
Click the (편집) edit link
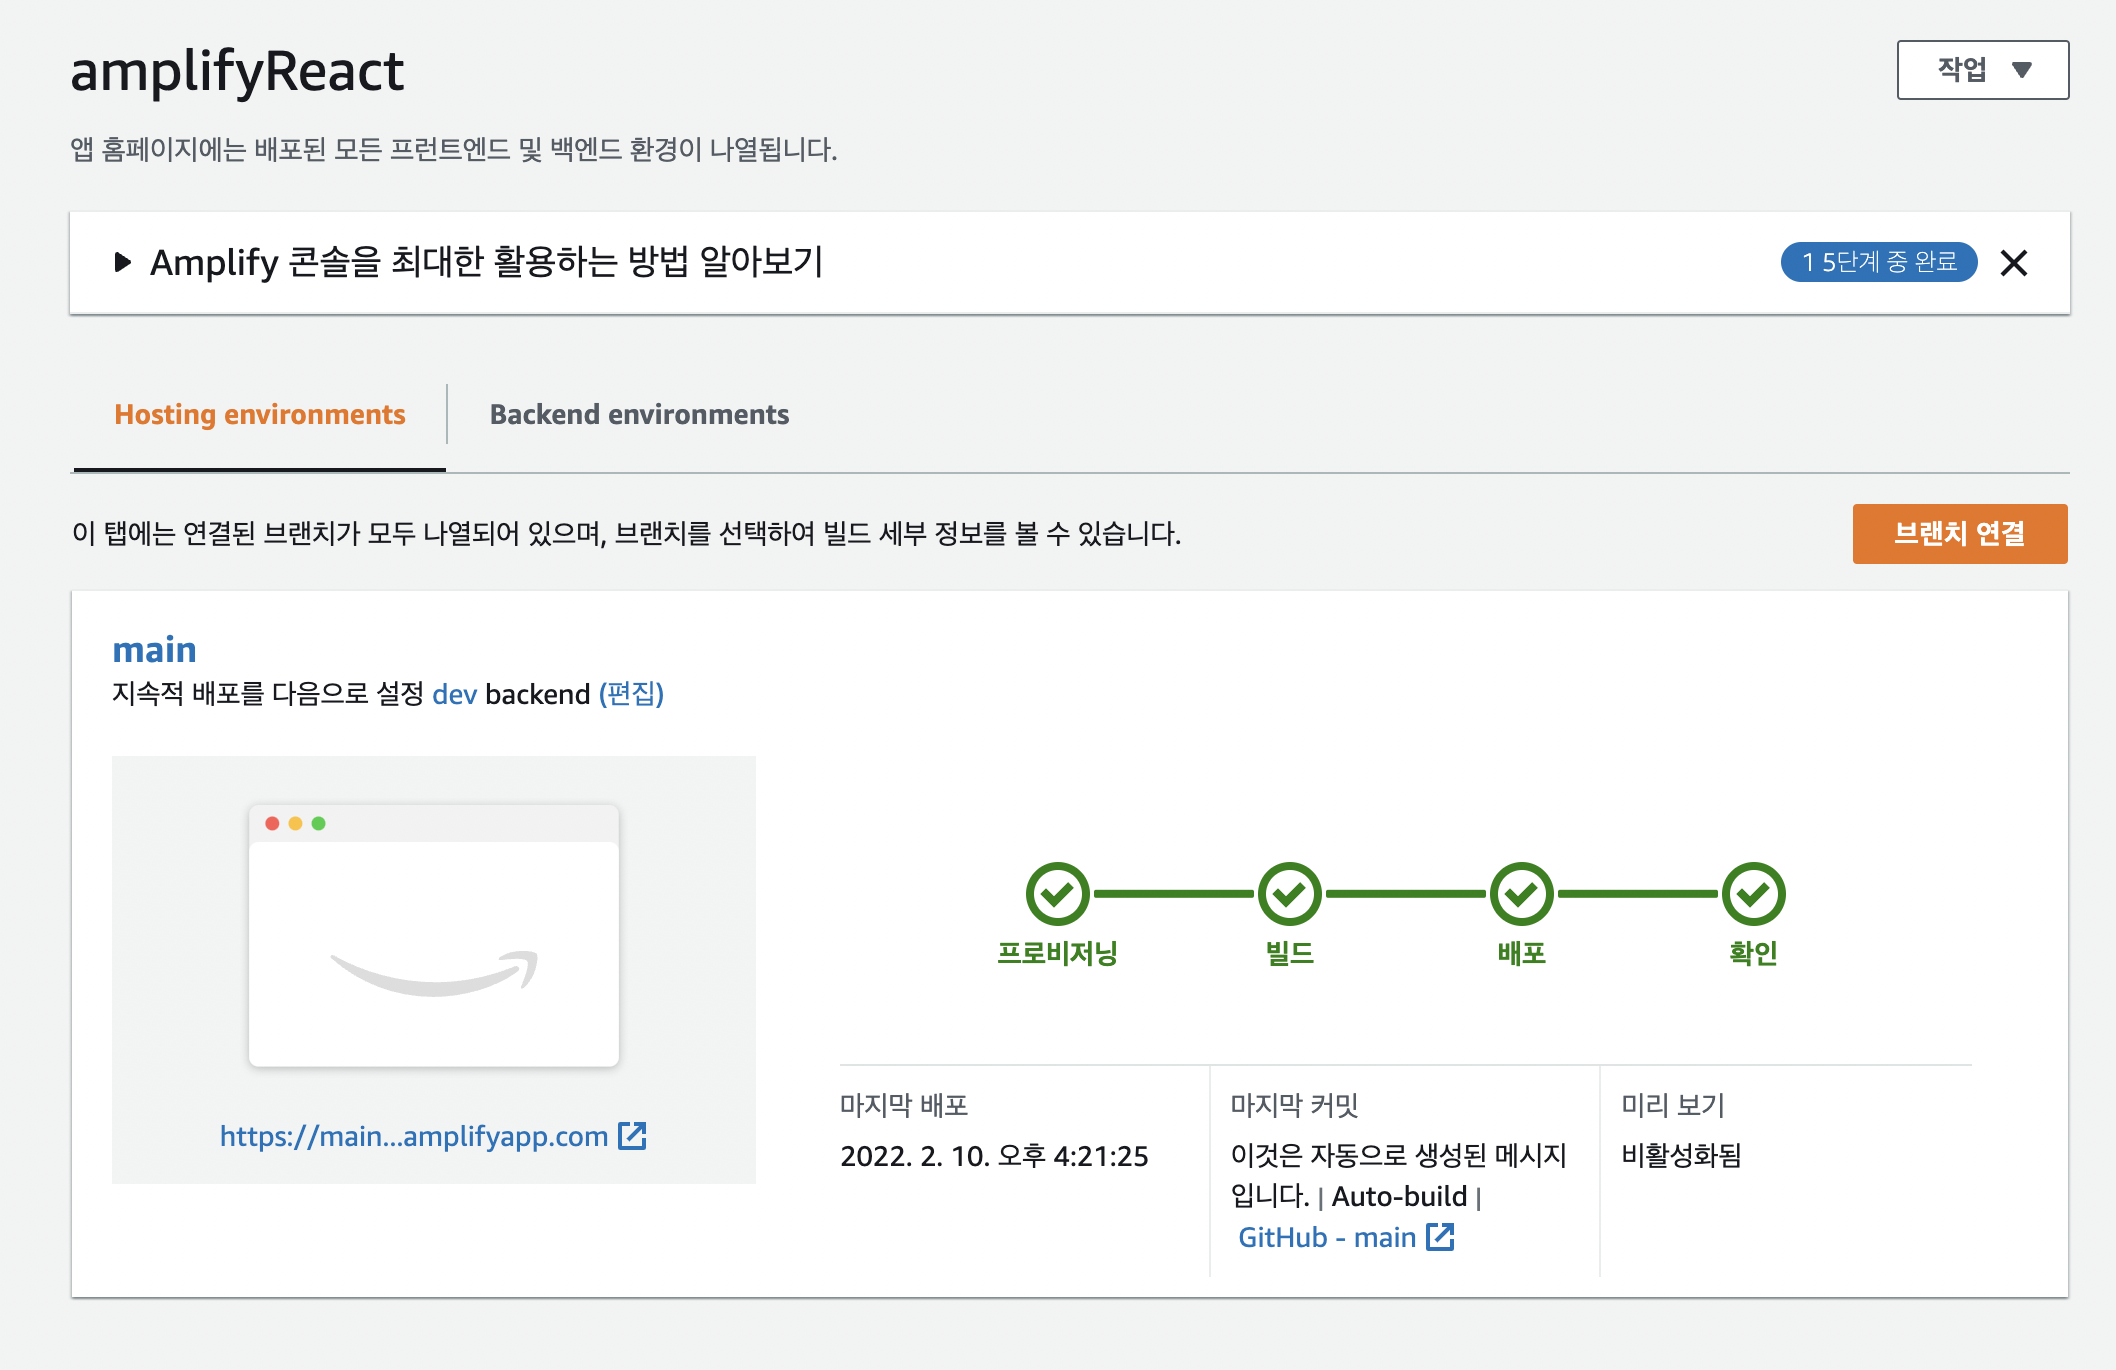tap(631, 694)
